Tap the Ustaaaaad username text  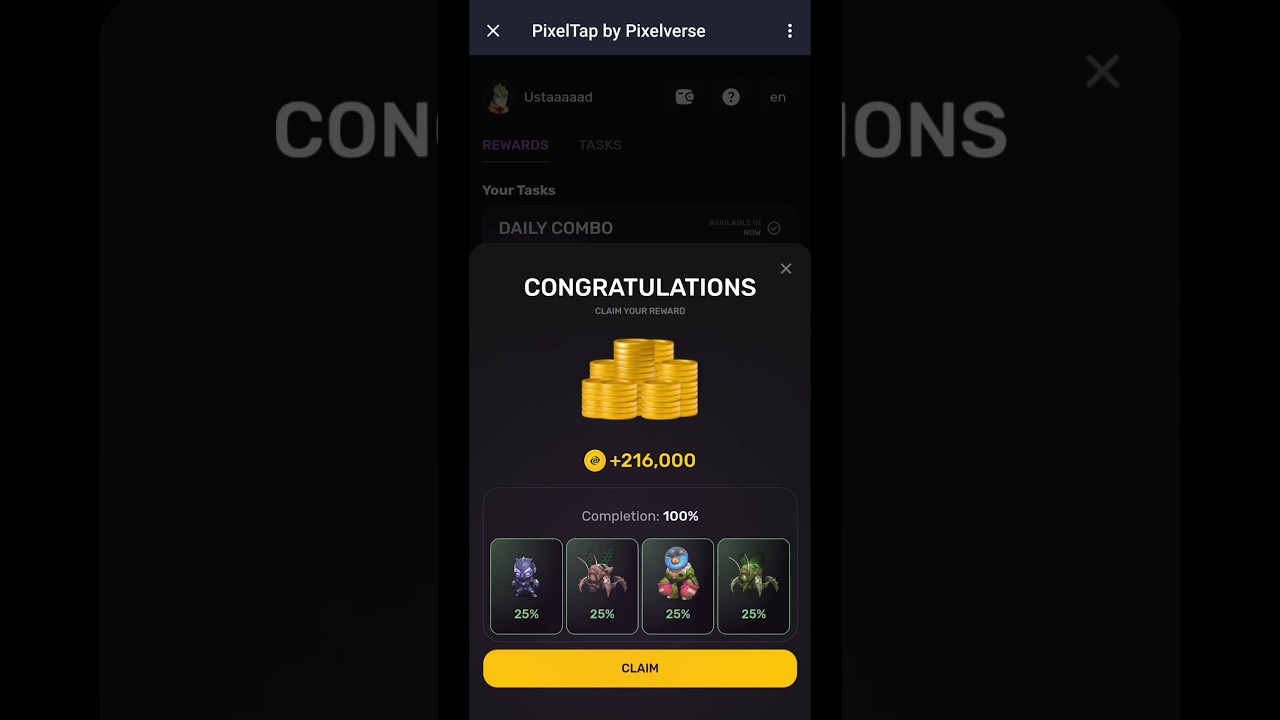click(558, 97)
